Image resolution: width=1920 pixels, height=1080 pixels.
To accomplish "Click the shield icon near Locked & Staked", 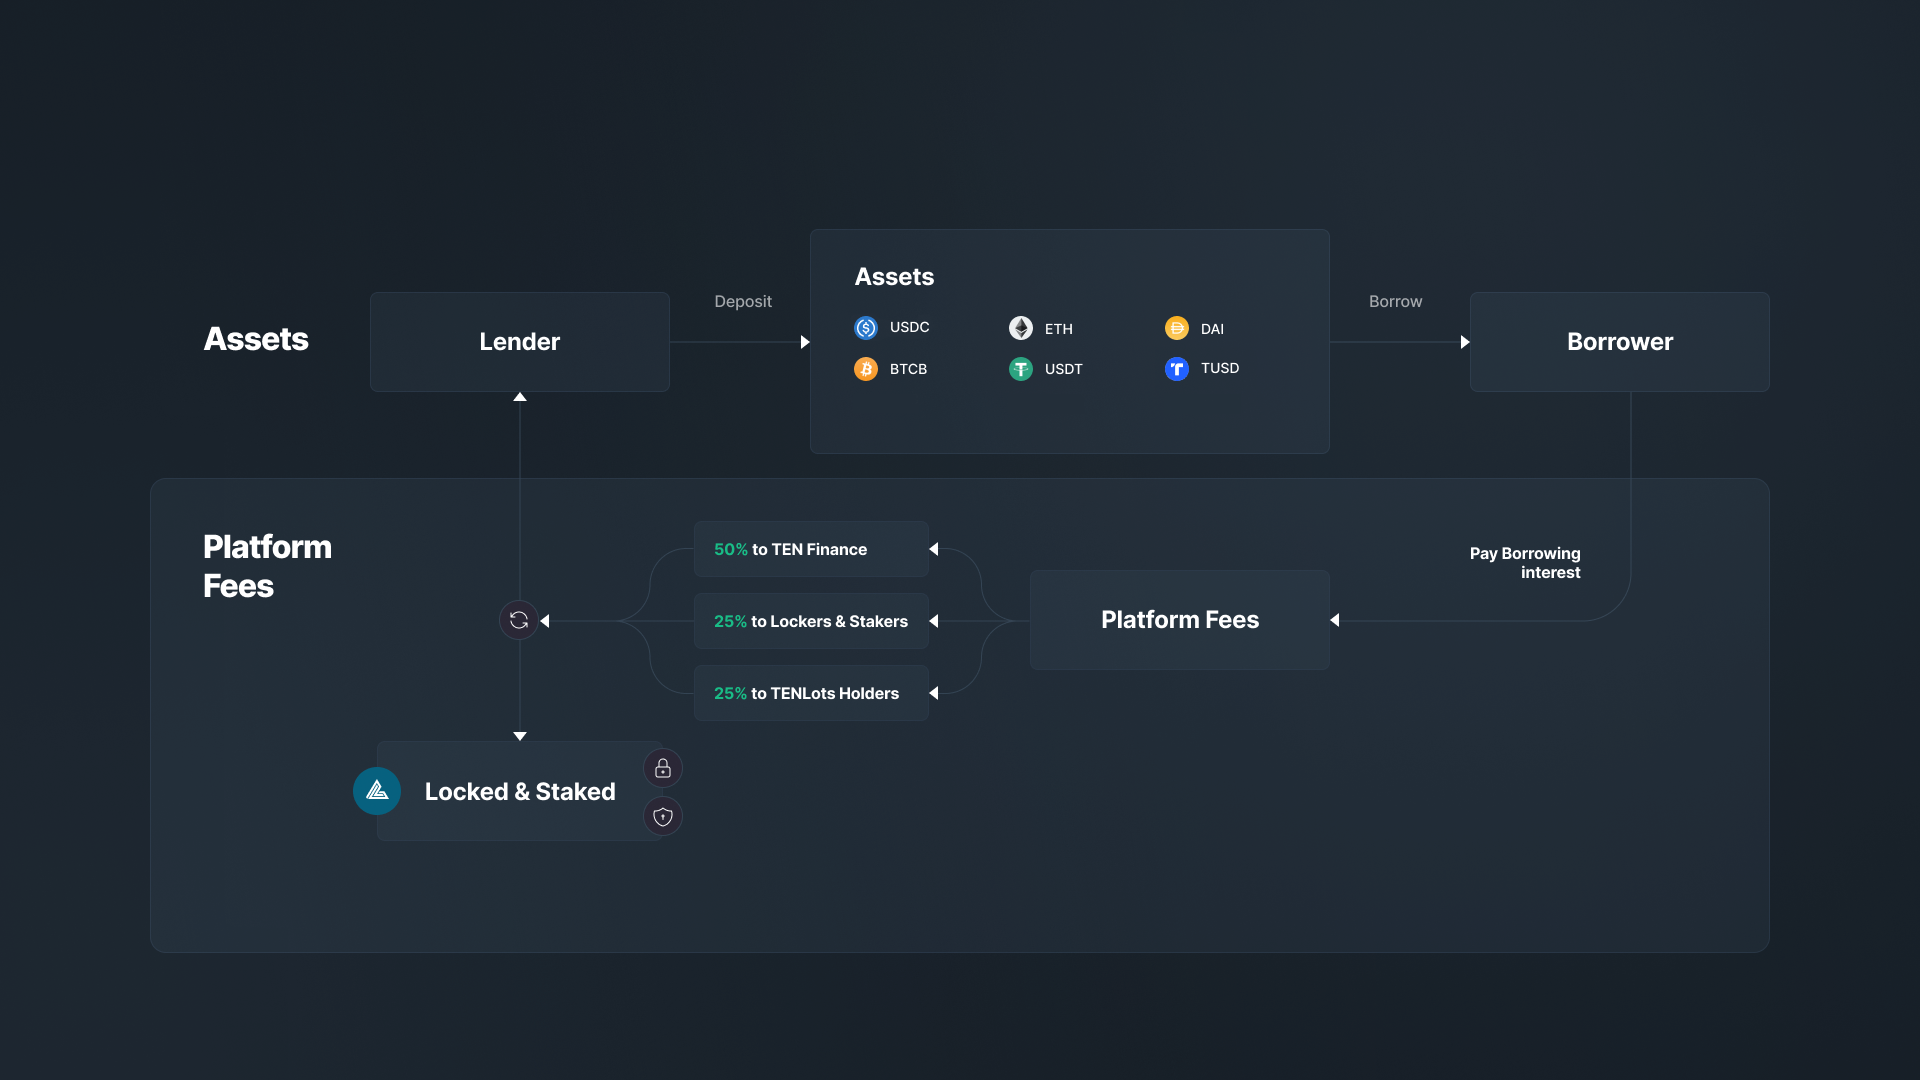I will (663, 817).
